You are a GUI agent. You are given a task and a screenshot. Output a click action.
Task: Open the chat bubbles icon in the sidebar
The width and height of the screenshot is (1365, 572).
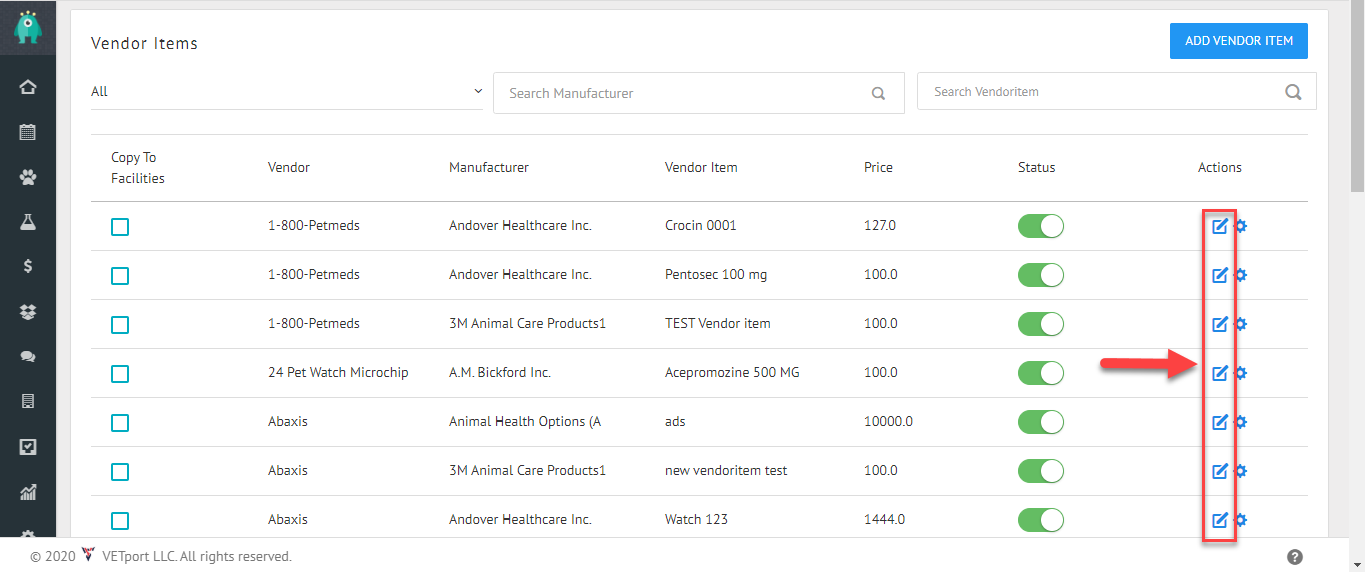click(28, 357)
